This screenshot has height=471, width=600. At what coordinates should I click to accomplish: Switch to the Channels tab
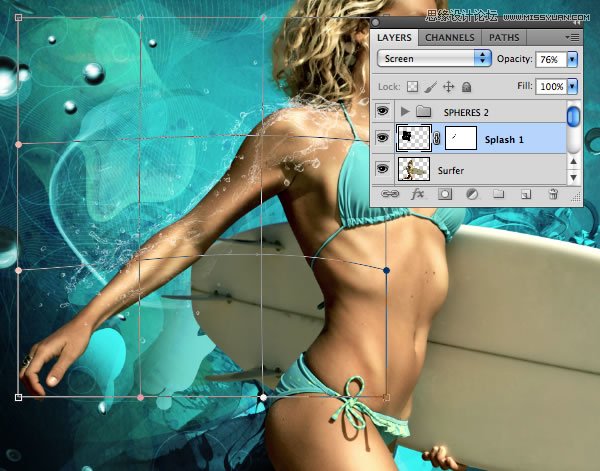[x=450, y=37]
